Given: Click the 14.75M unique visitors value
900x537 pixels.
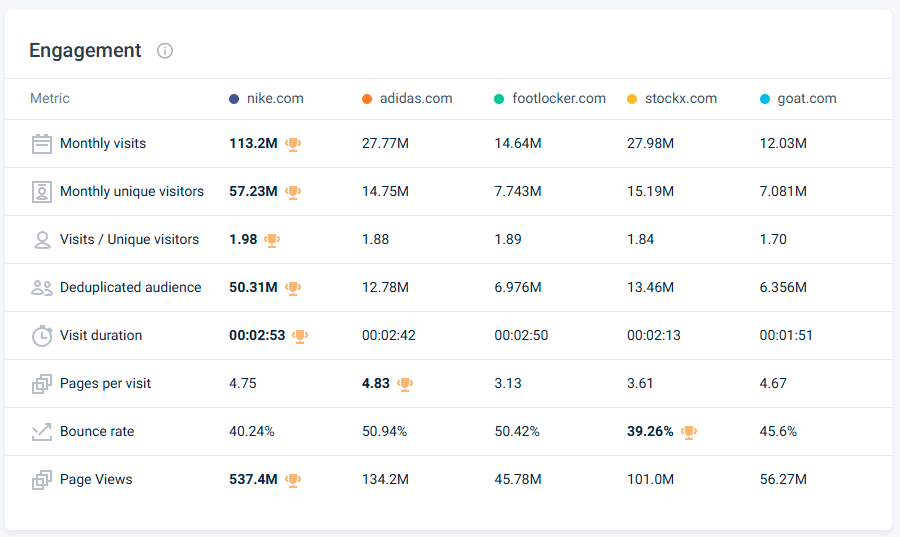Looking at the screenshot, I should coord(385,192).
